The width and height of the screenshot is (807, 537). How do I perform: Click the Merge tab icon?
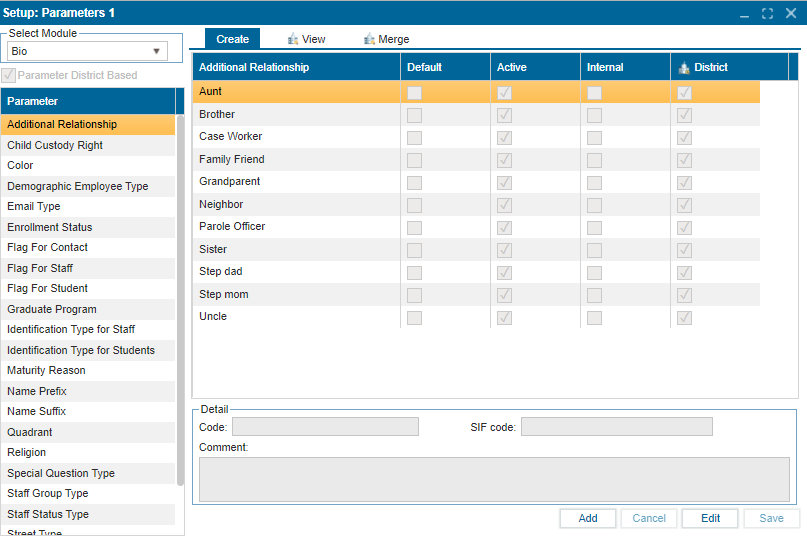coord(369,39)
